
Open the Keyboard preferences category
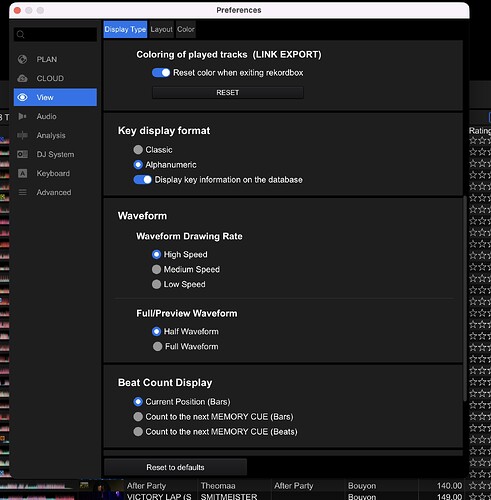(55, 173)
